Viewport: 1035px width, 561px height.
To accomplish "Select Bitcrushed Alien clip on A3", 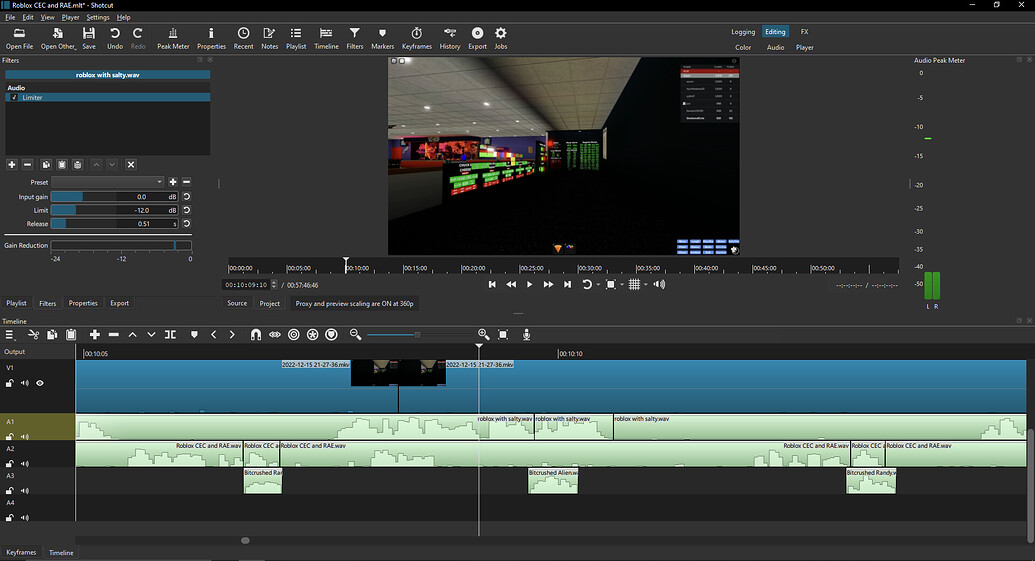I will point(553,480).
